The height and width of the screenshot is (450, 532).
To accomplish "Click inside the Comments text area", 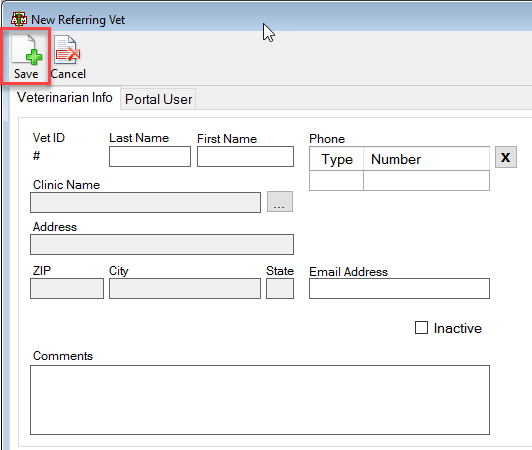I will point(260,400).
